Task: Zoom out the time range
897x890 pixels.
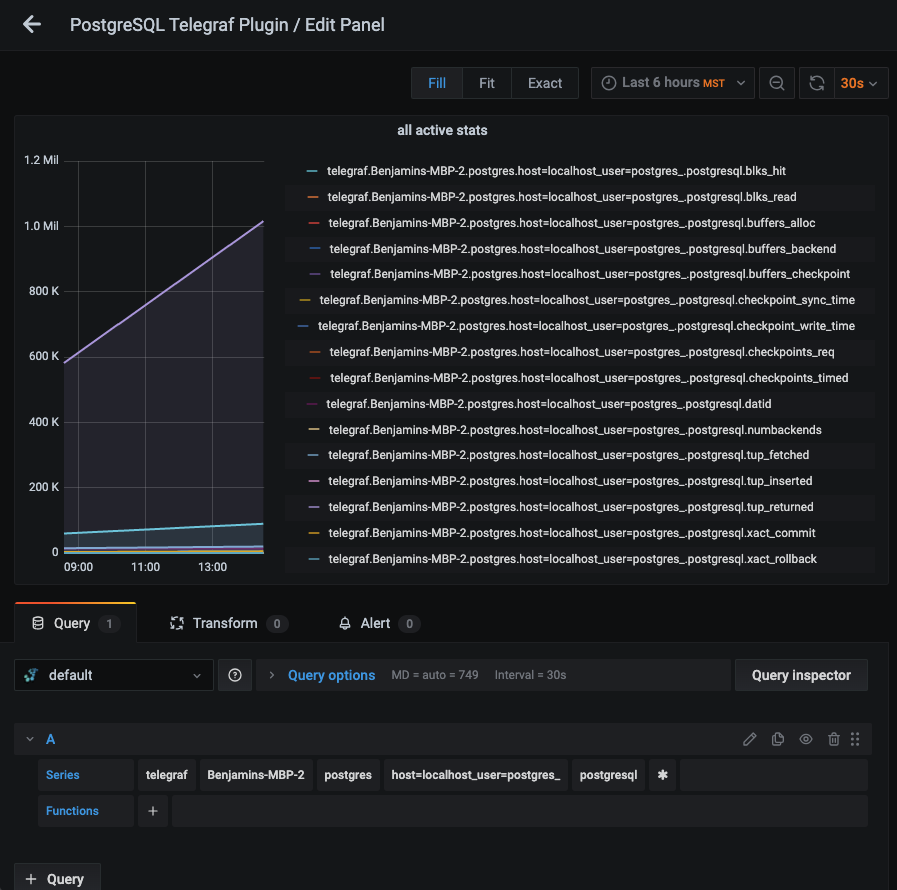Action: pos(776,83)
